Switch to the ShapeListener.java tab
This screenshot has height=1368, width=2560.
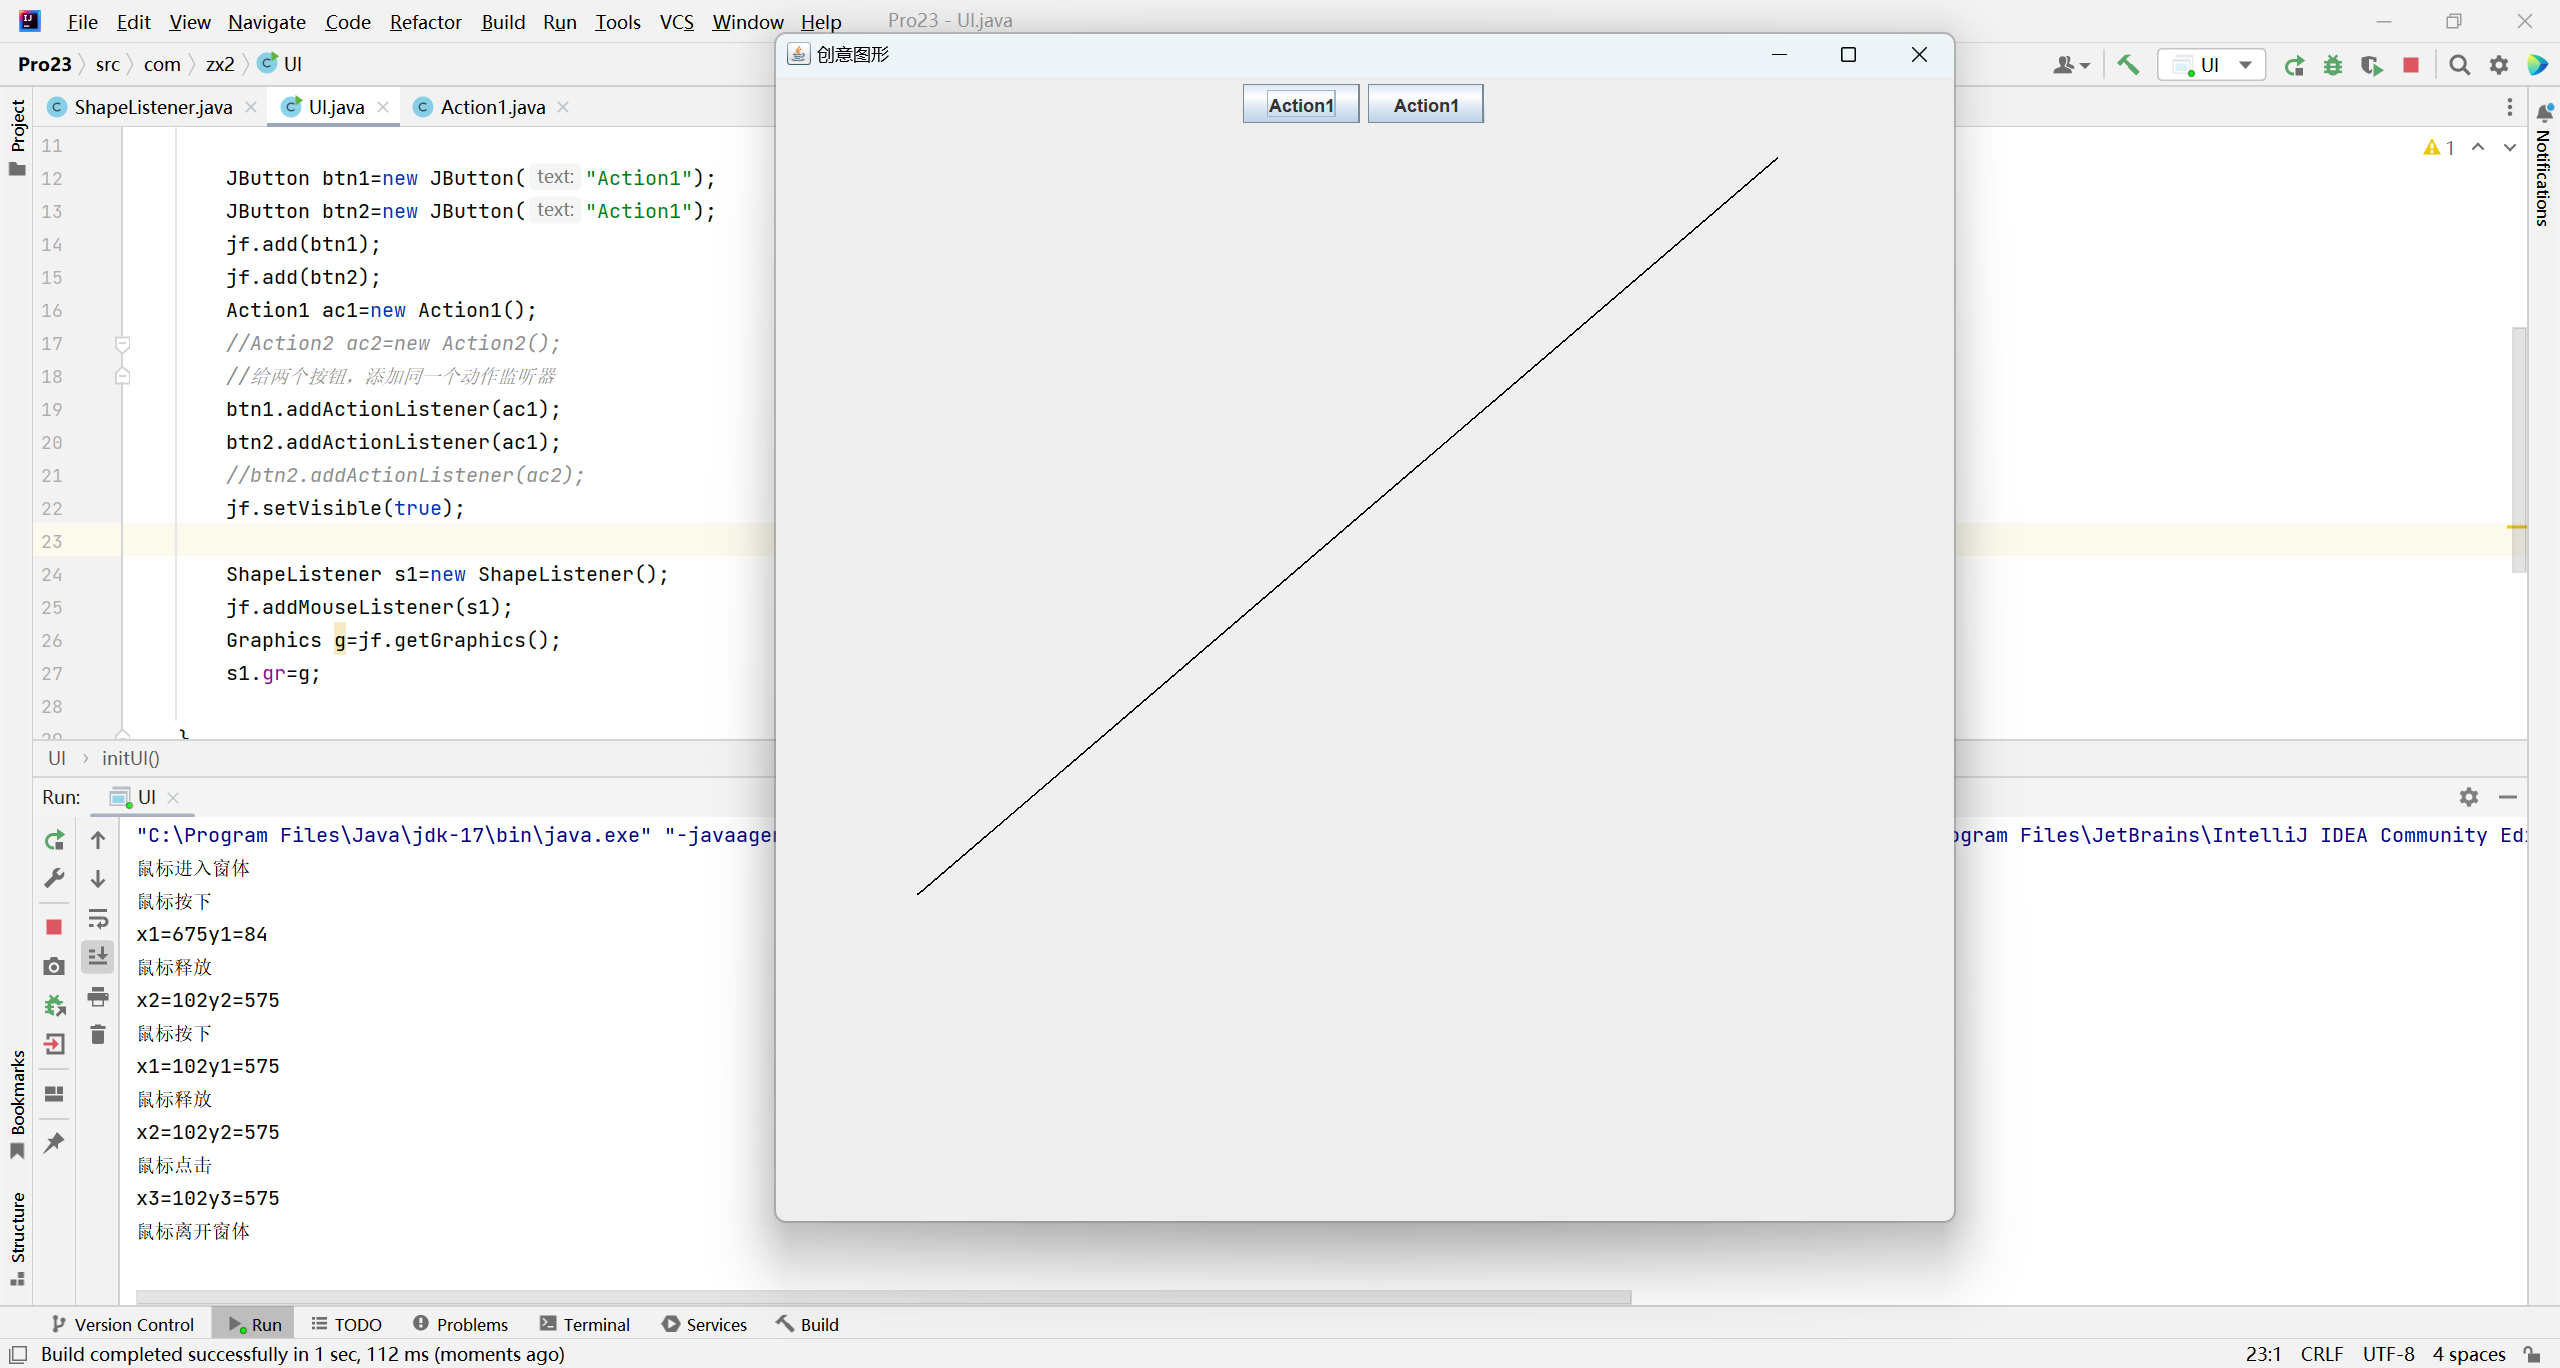pyautogui.click(x=152, y=107)
